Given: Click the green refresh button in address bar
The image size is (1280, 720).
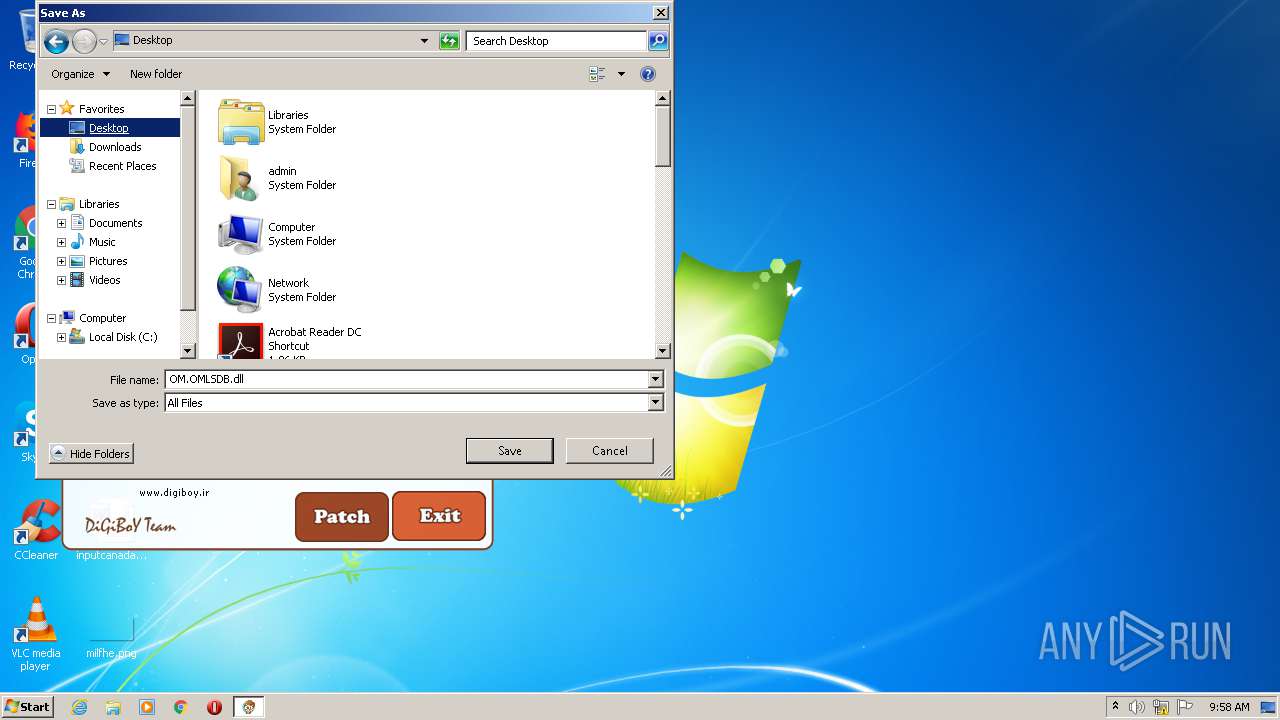Looking at the screenshot, I should pos(449,41).
